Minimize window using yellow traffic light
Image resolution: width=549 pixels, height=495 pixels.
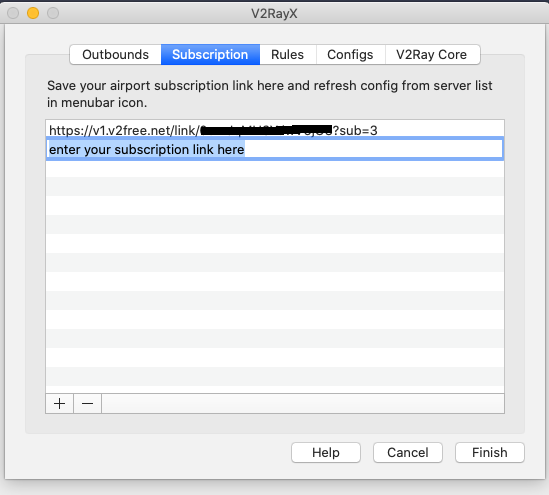pos(33,13)
